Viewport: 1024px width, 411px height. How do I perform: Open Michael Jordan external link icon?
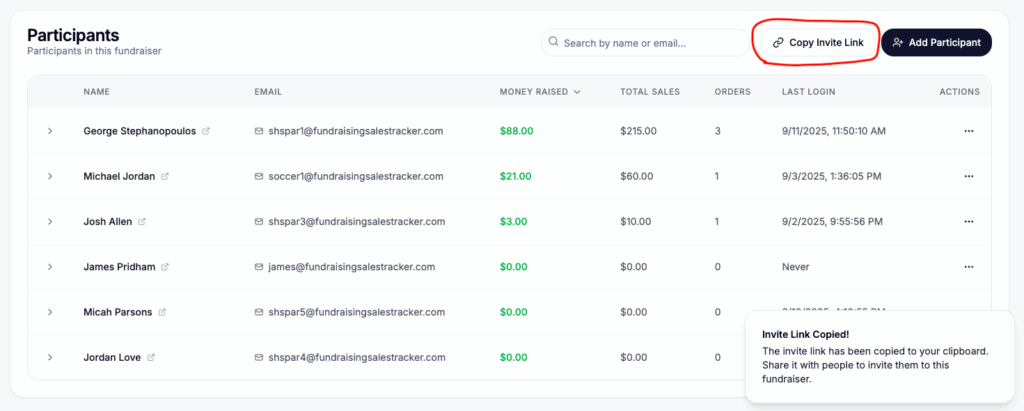(x=165, y=176)
